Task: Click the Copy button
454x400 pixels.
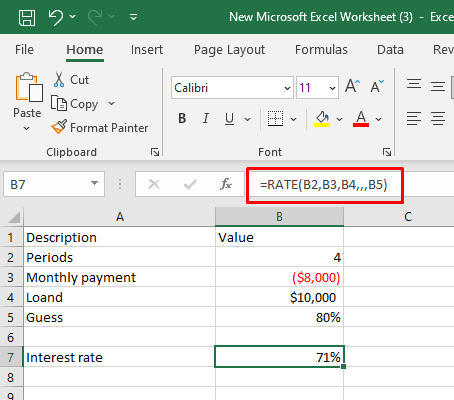Action: point(75,104)
